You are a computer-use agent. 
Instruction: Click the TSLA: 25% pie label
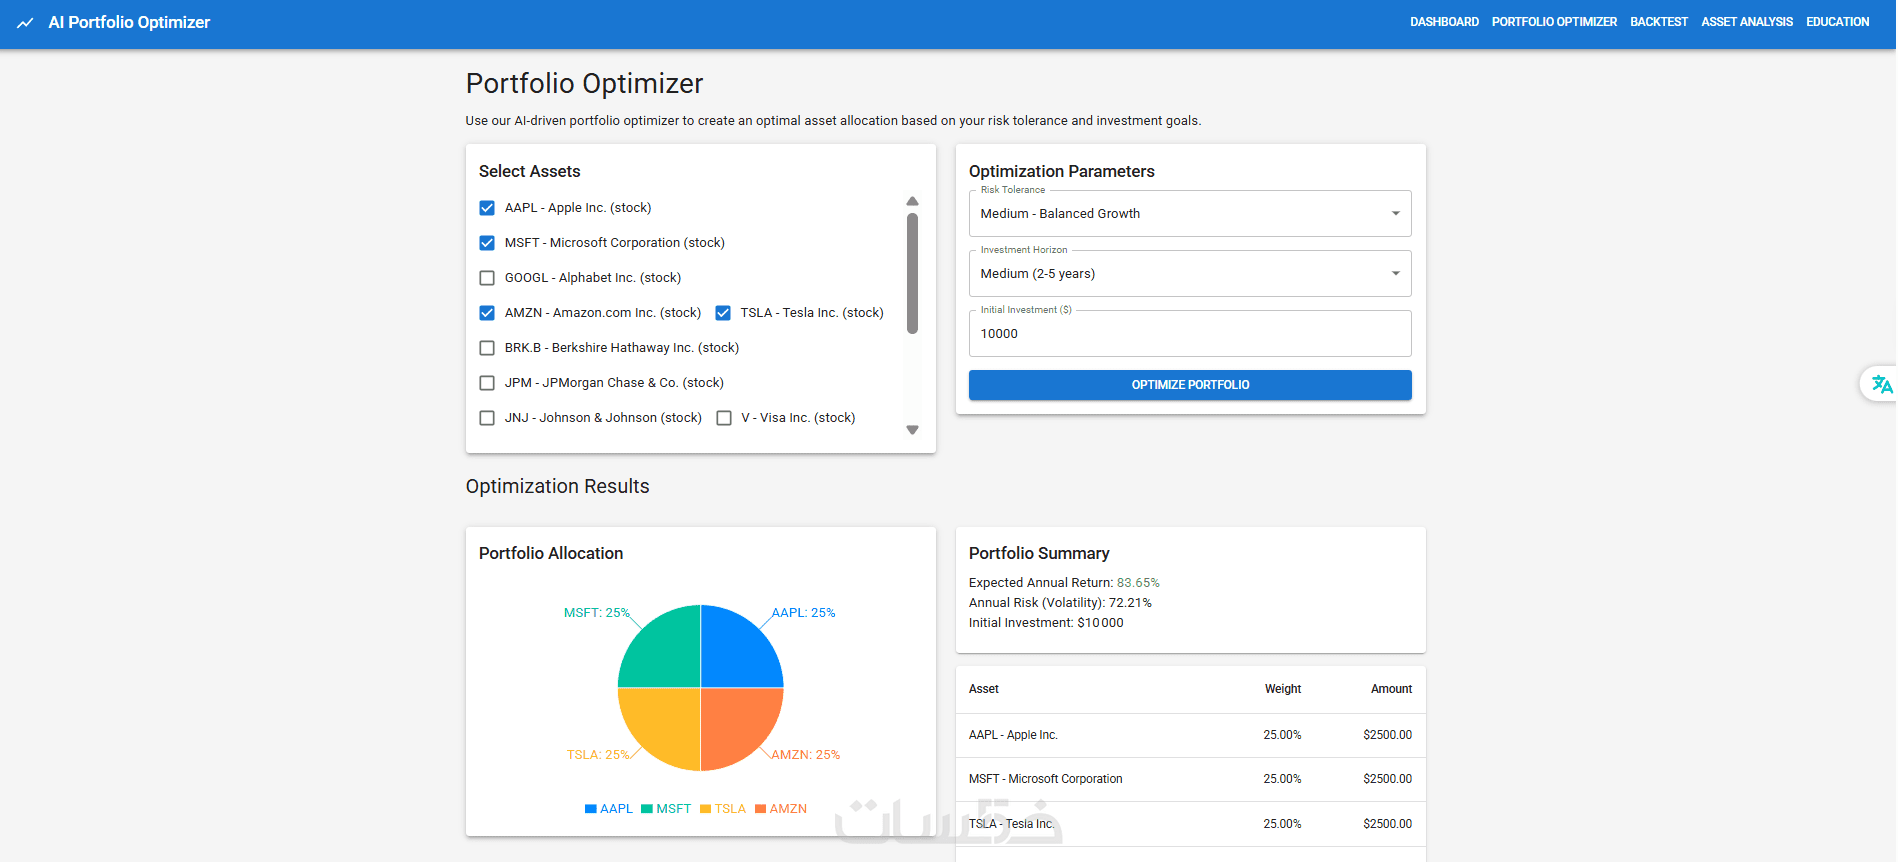(598, 755)
